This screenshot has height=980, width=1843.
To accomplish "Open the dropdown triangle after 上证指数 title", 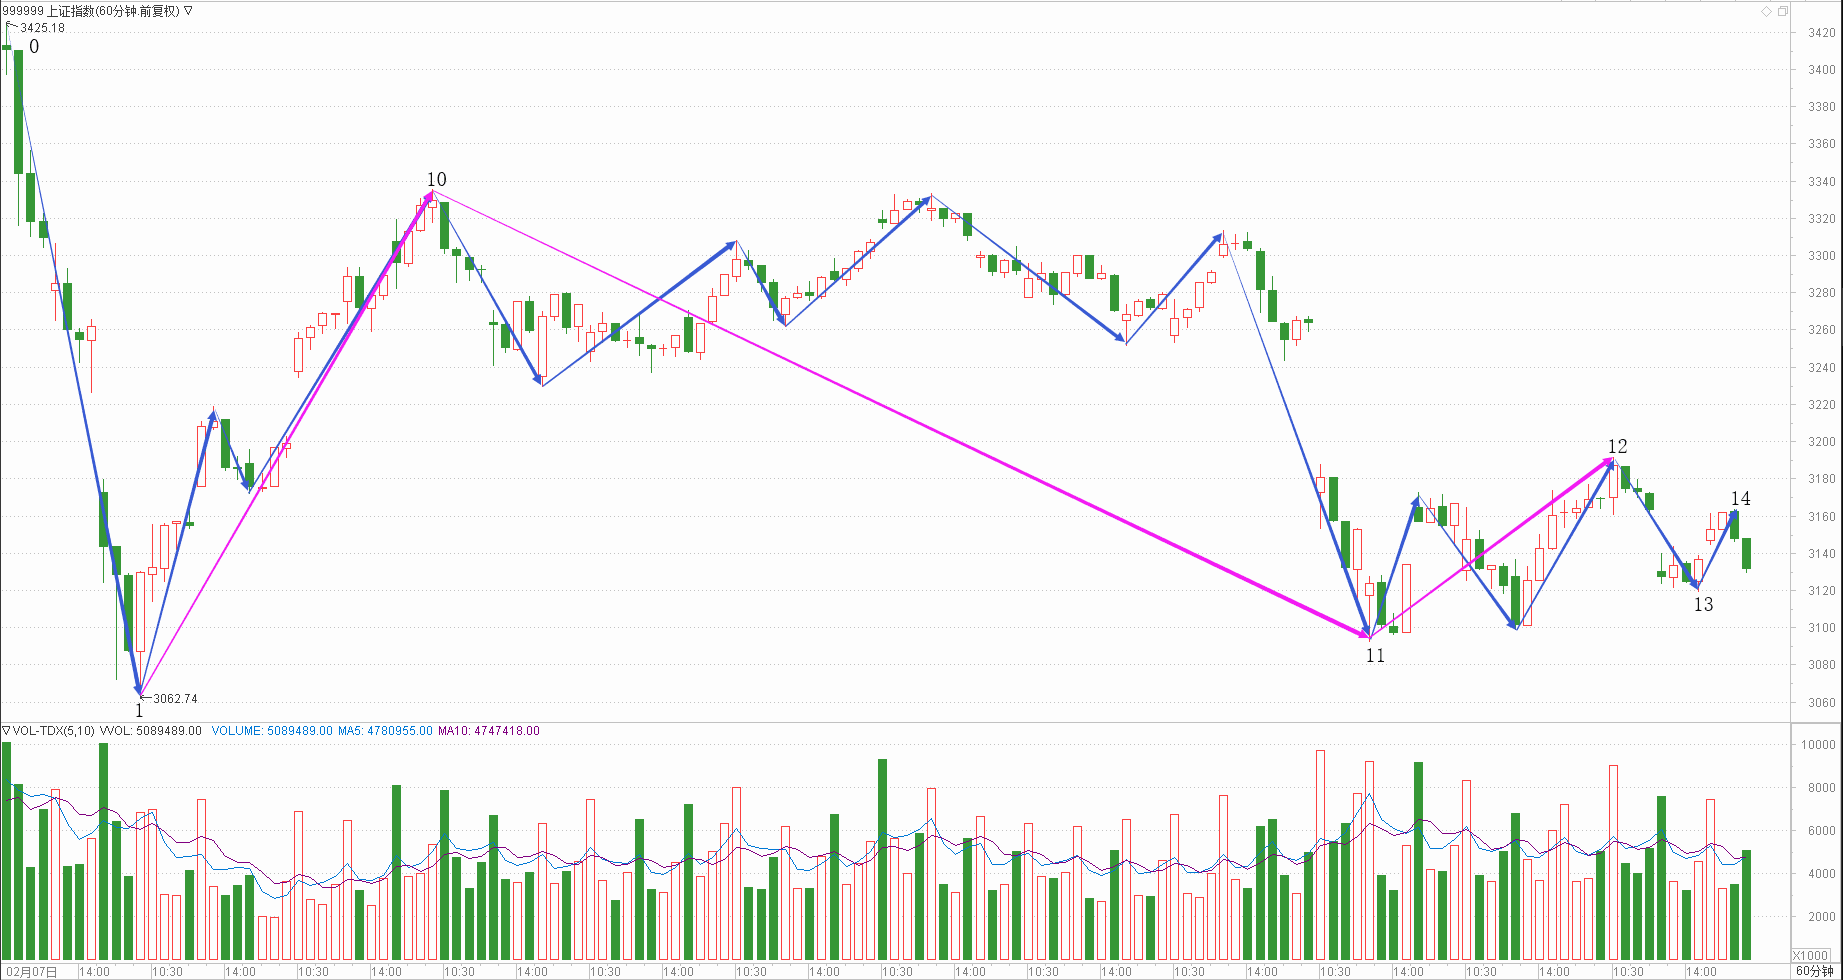I will 188,11.
